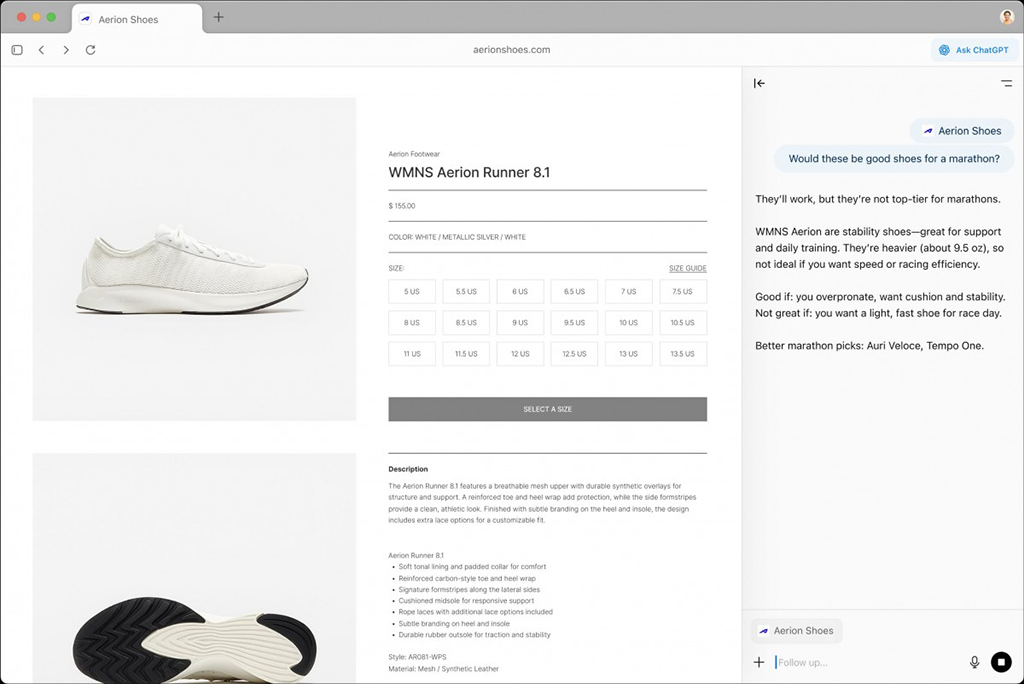Image resolution: width=1024 pixels, height=684 pixels.
Task: Open the user profile avatar
Action: tap(1006, 17)
